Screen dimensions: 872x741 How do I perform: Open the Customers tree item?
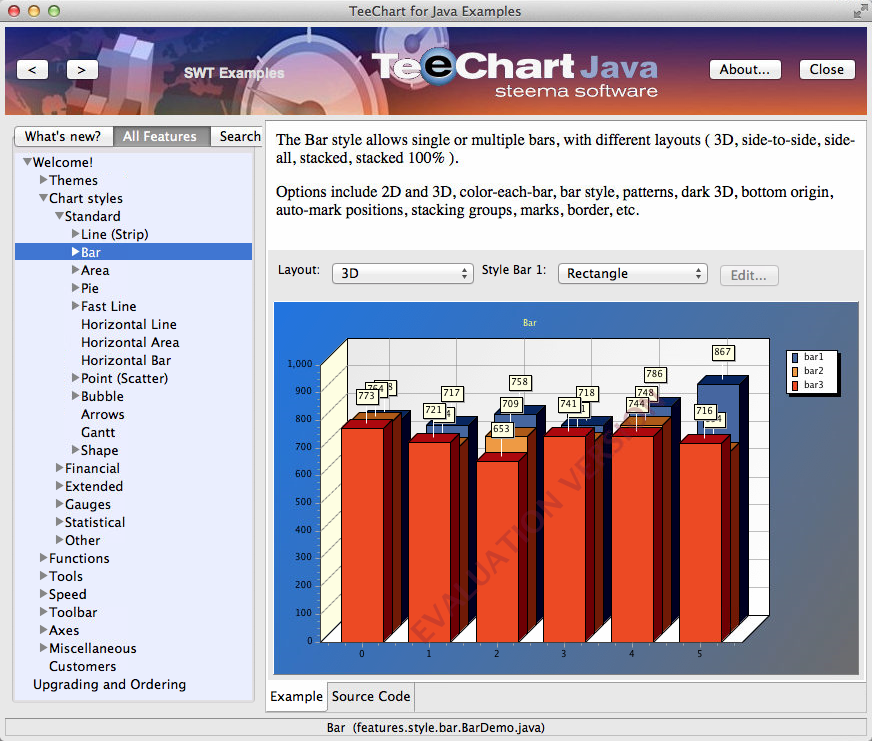pyautogui.click(x=83, y=666)
